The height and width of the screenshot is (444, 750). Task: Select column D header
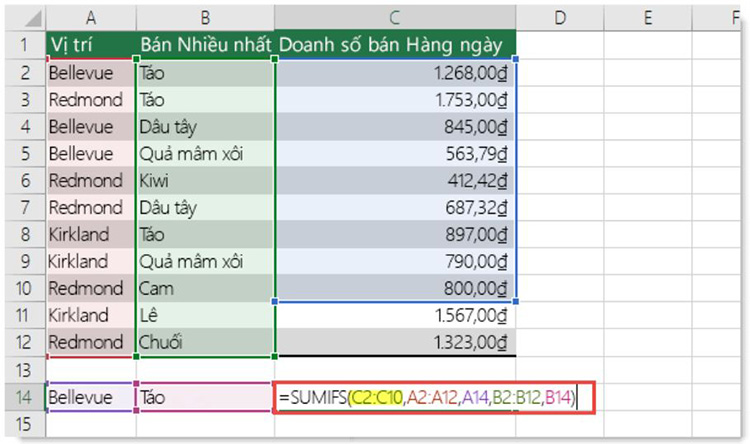click(560, 18)
